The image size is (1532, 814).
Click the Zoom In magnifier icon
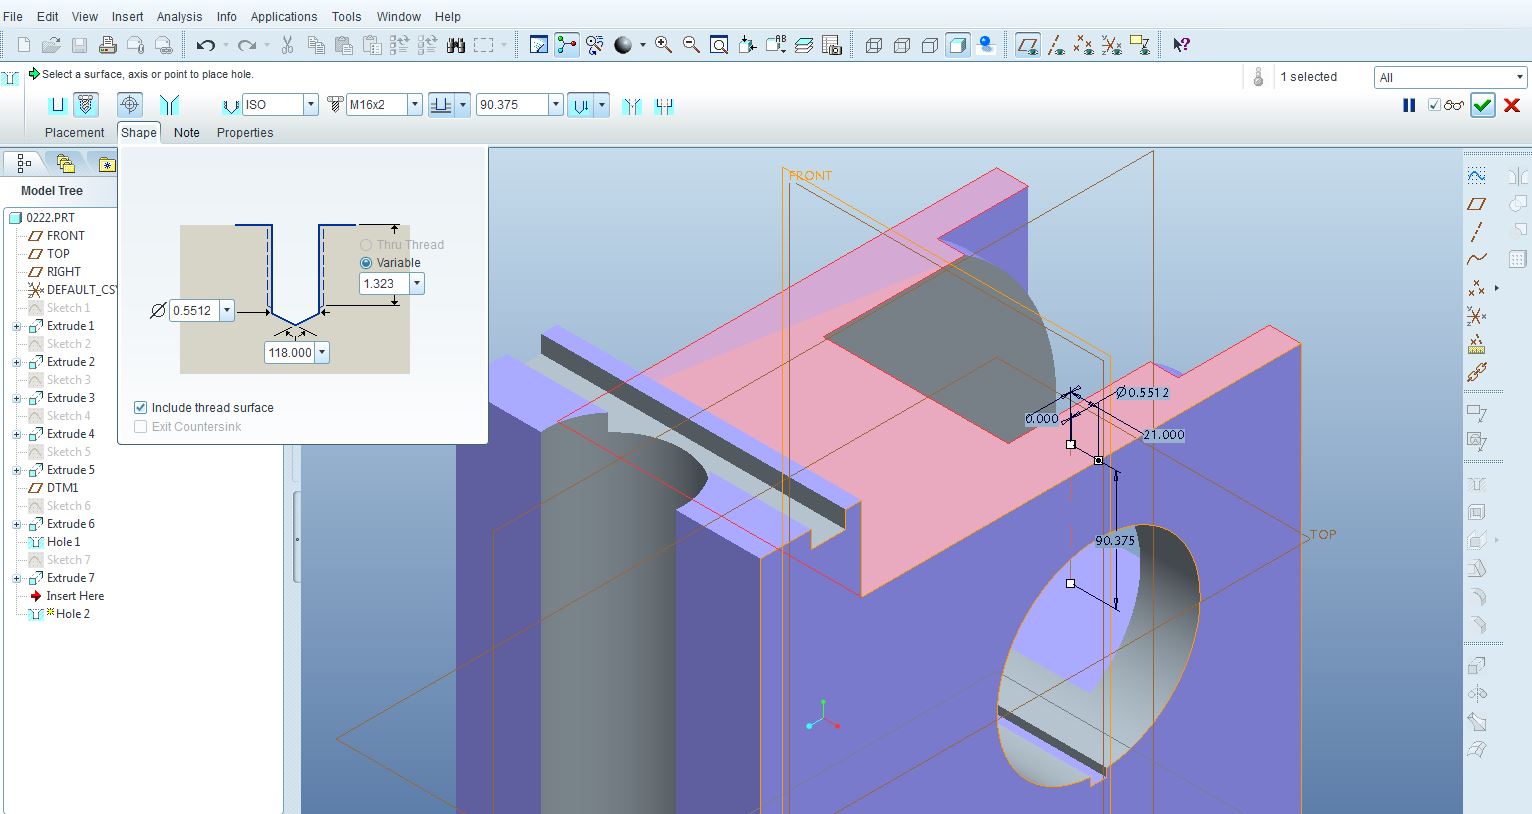click(x=663, y=45)
